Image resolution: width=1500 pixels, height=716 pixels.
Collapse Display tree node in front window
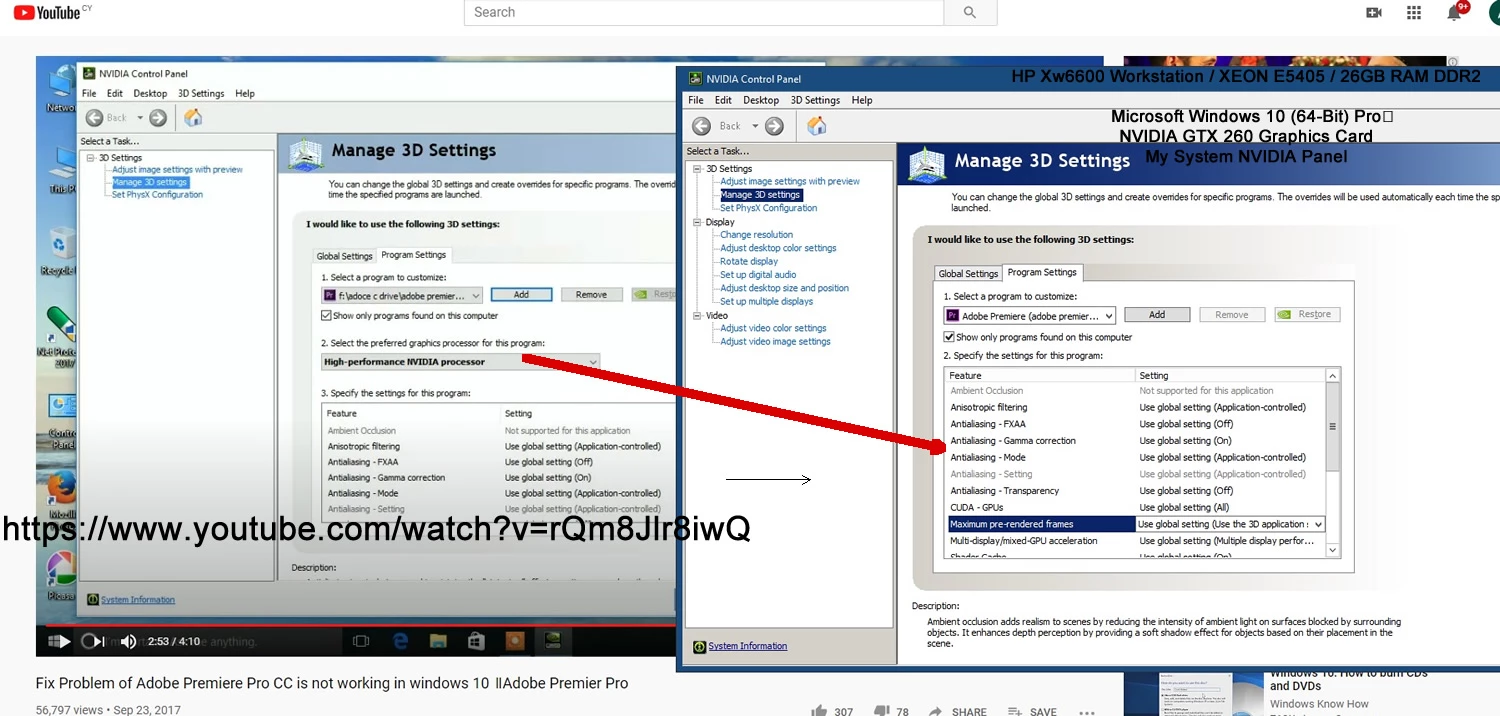pyautogui.click(x=697, y=222)
